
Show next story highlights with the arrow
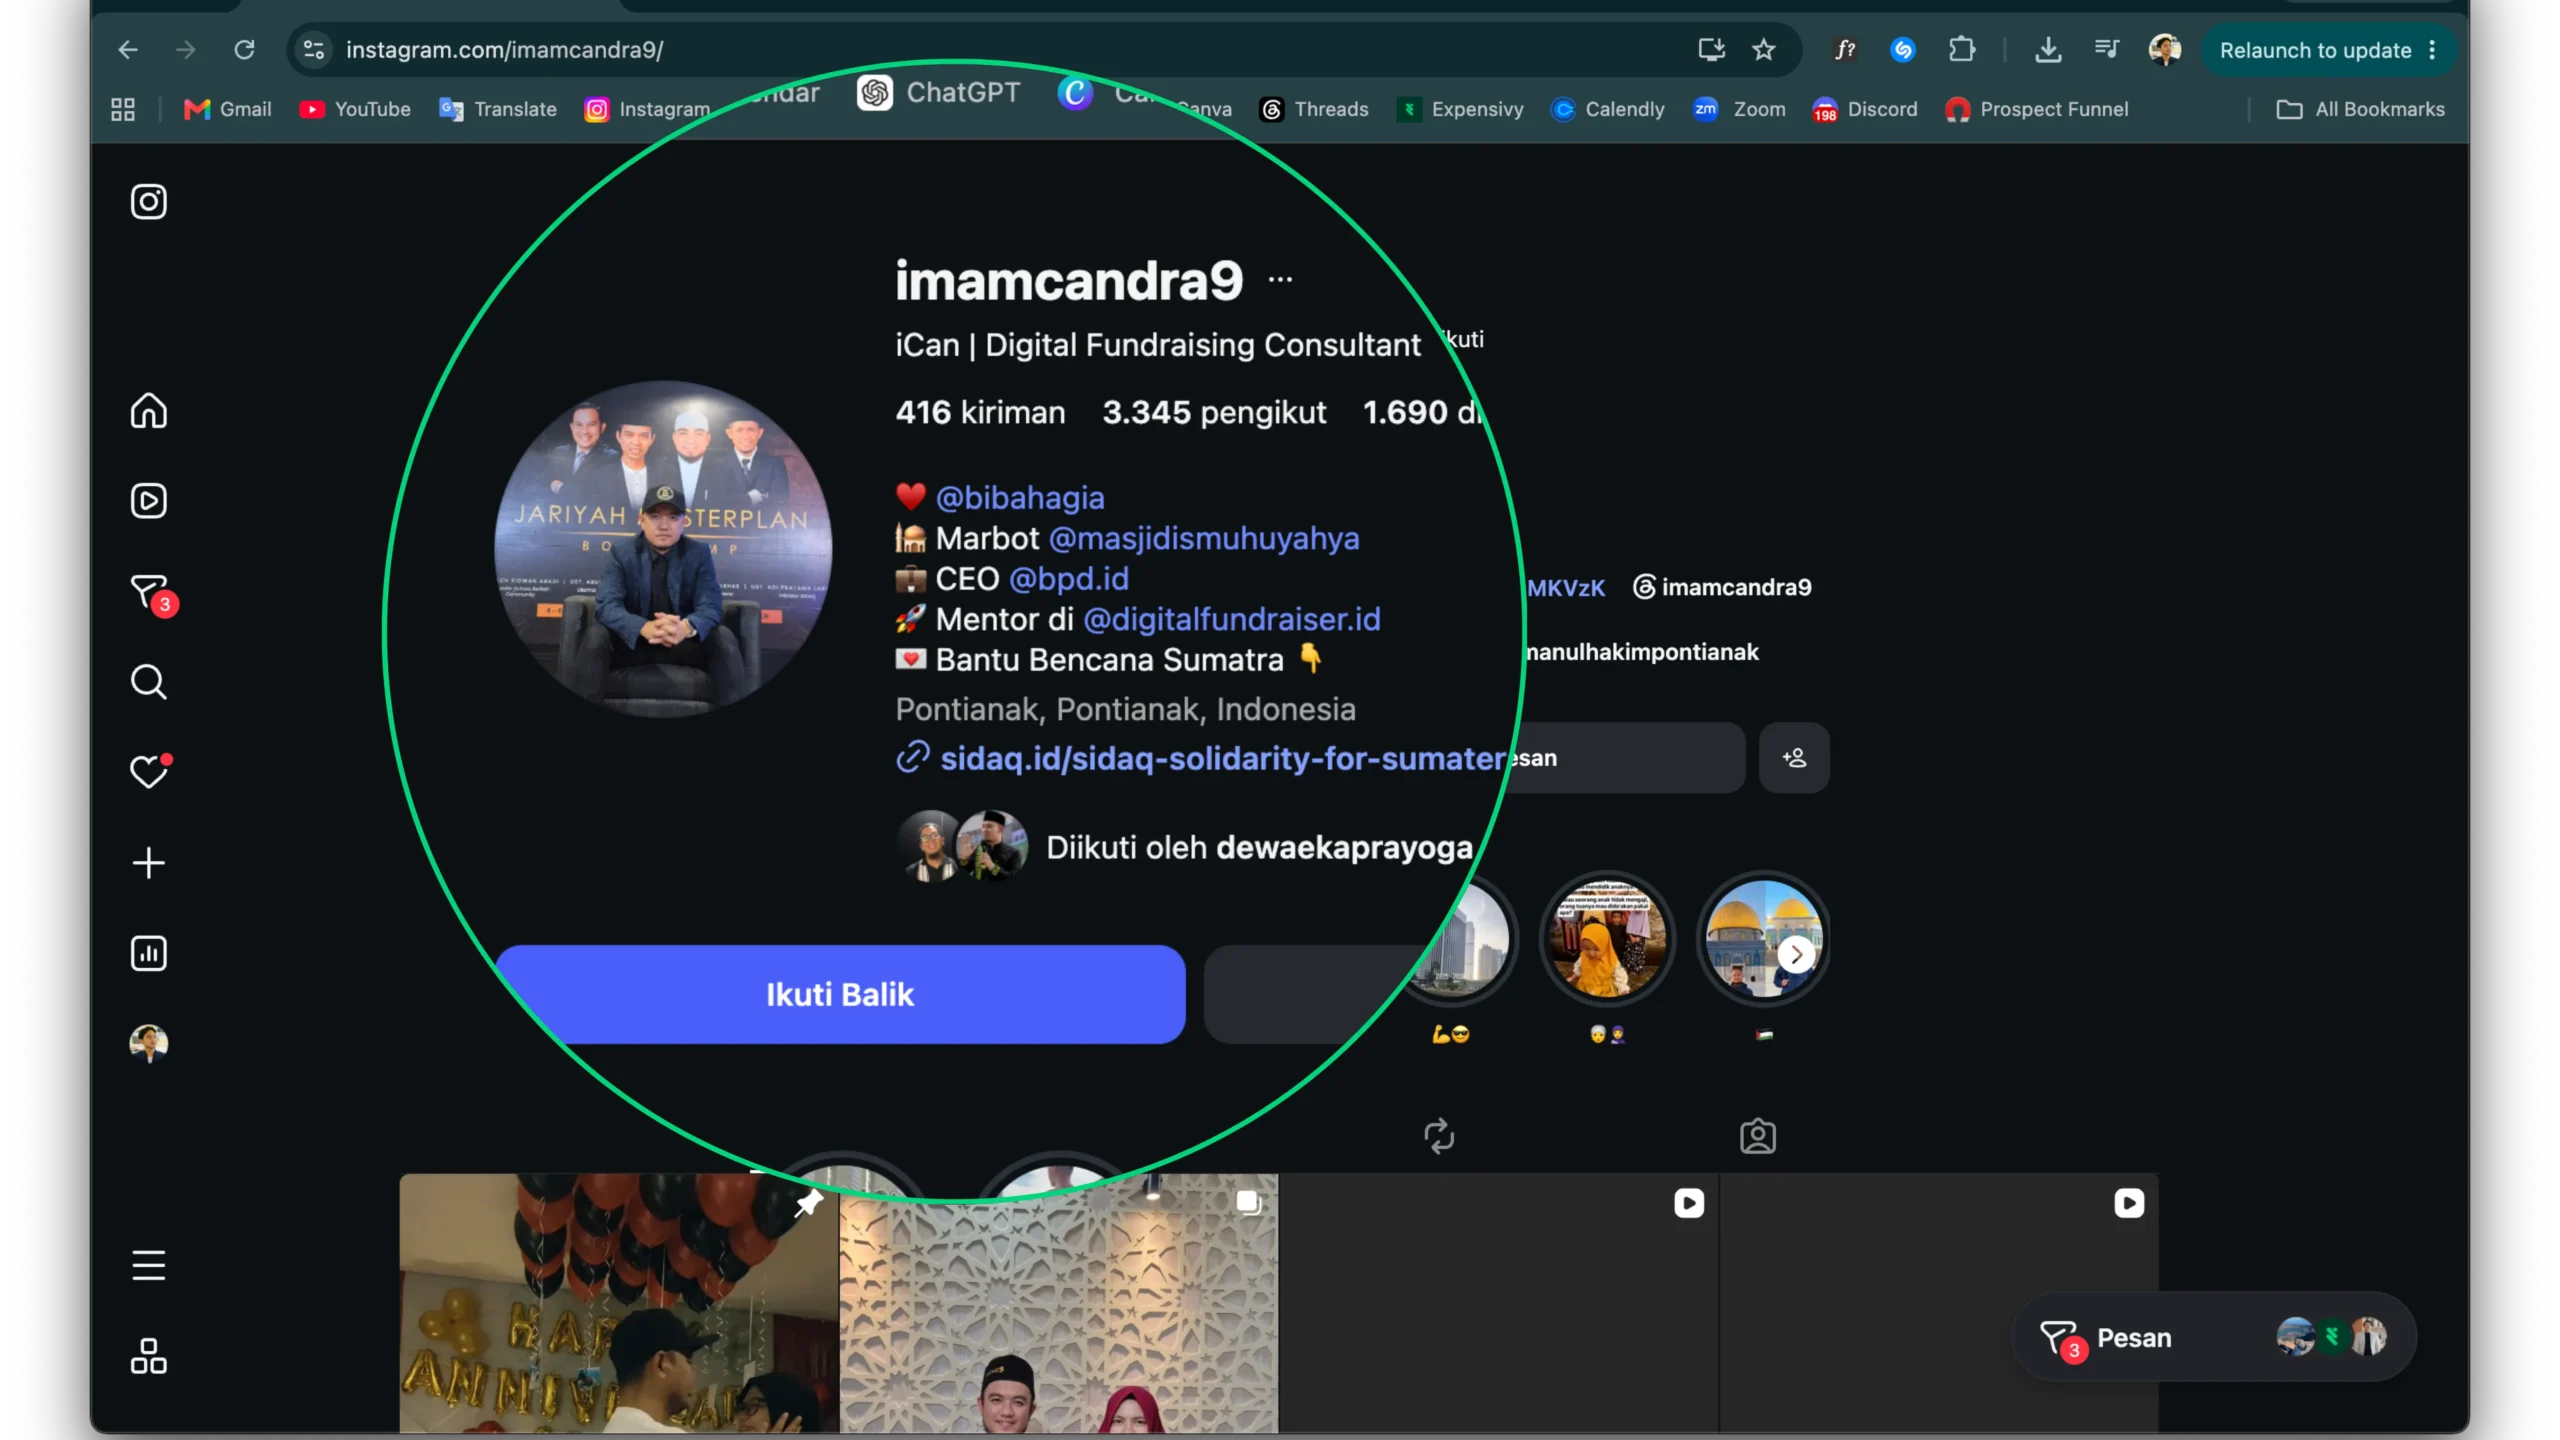1796,954
